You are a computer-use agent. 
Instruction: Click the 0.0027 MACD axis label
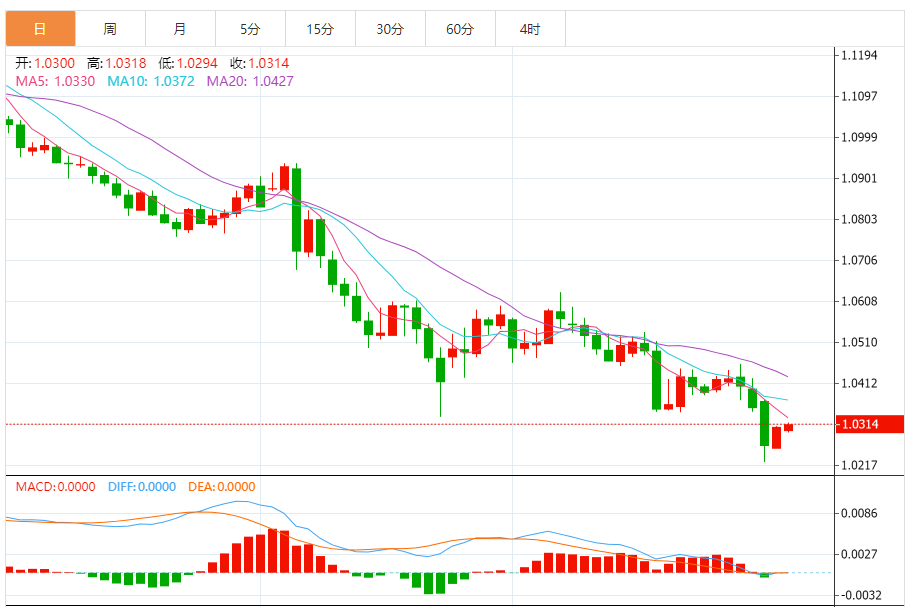[859, 554]
